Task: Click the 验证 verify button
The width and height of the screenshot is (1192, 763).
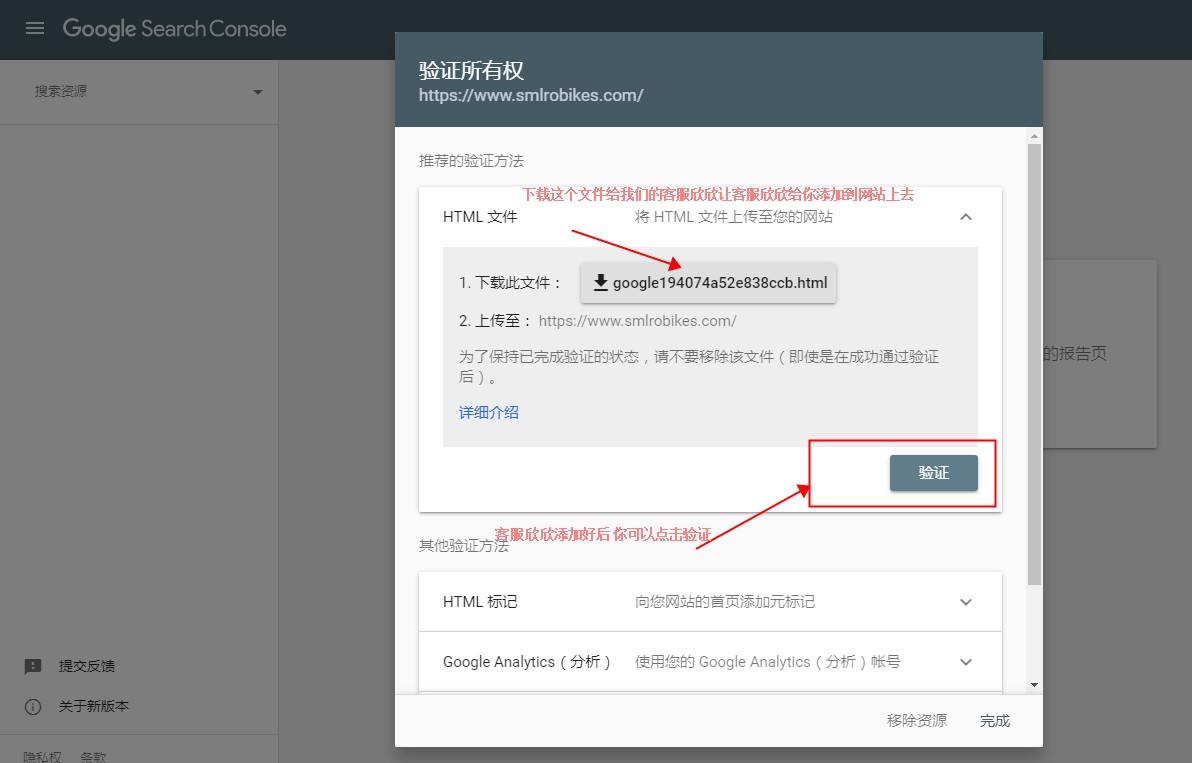Action: [x=933, y=473]
